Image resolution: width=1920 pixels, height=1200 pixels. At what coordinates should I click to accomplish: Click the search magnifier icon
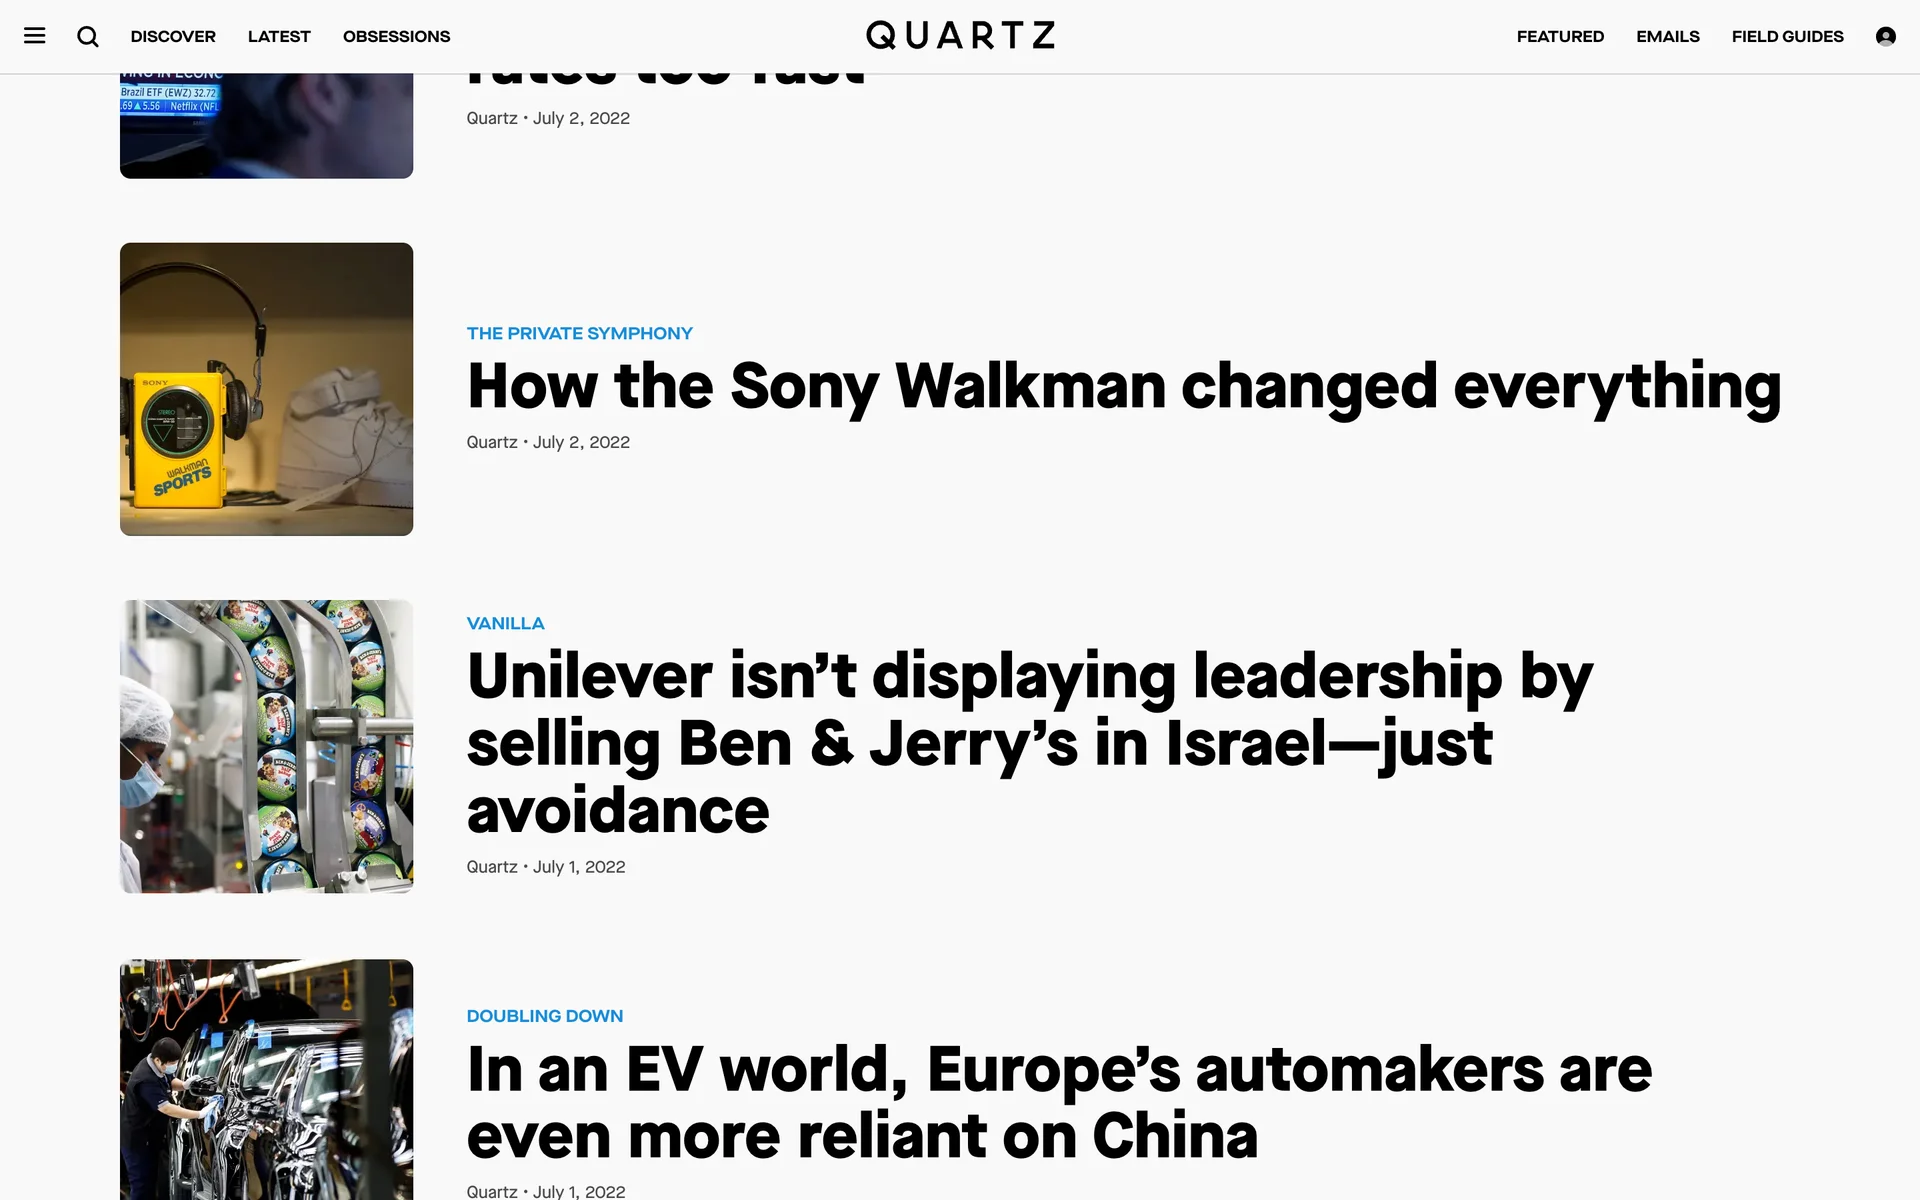point(88,36)
